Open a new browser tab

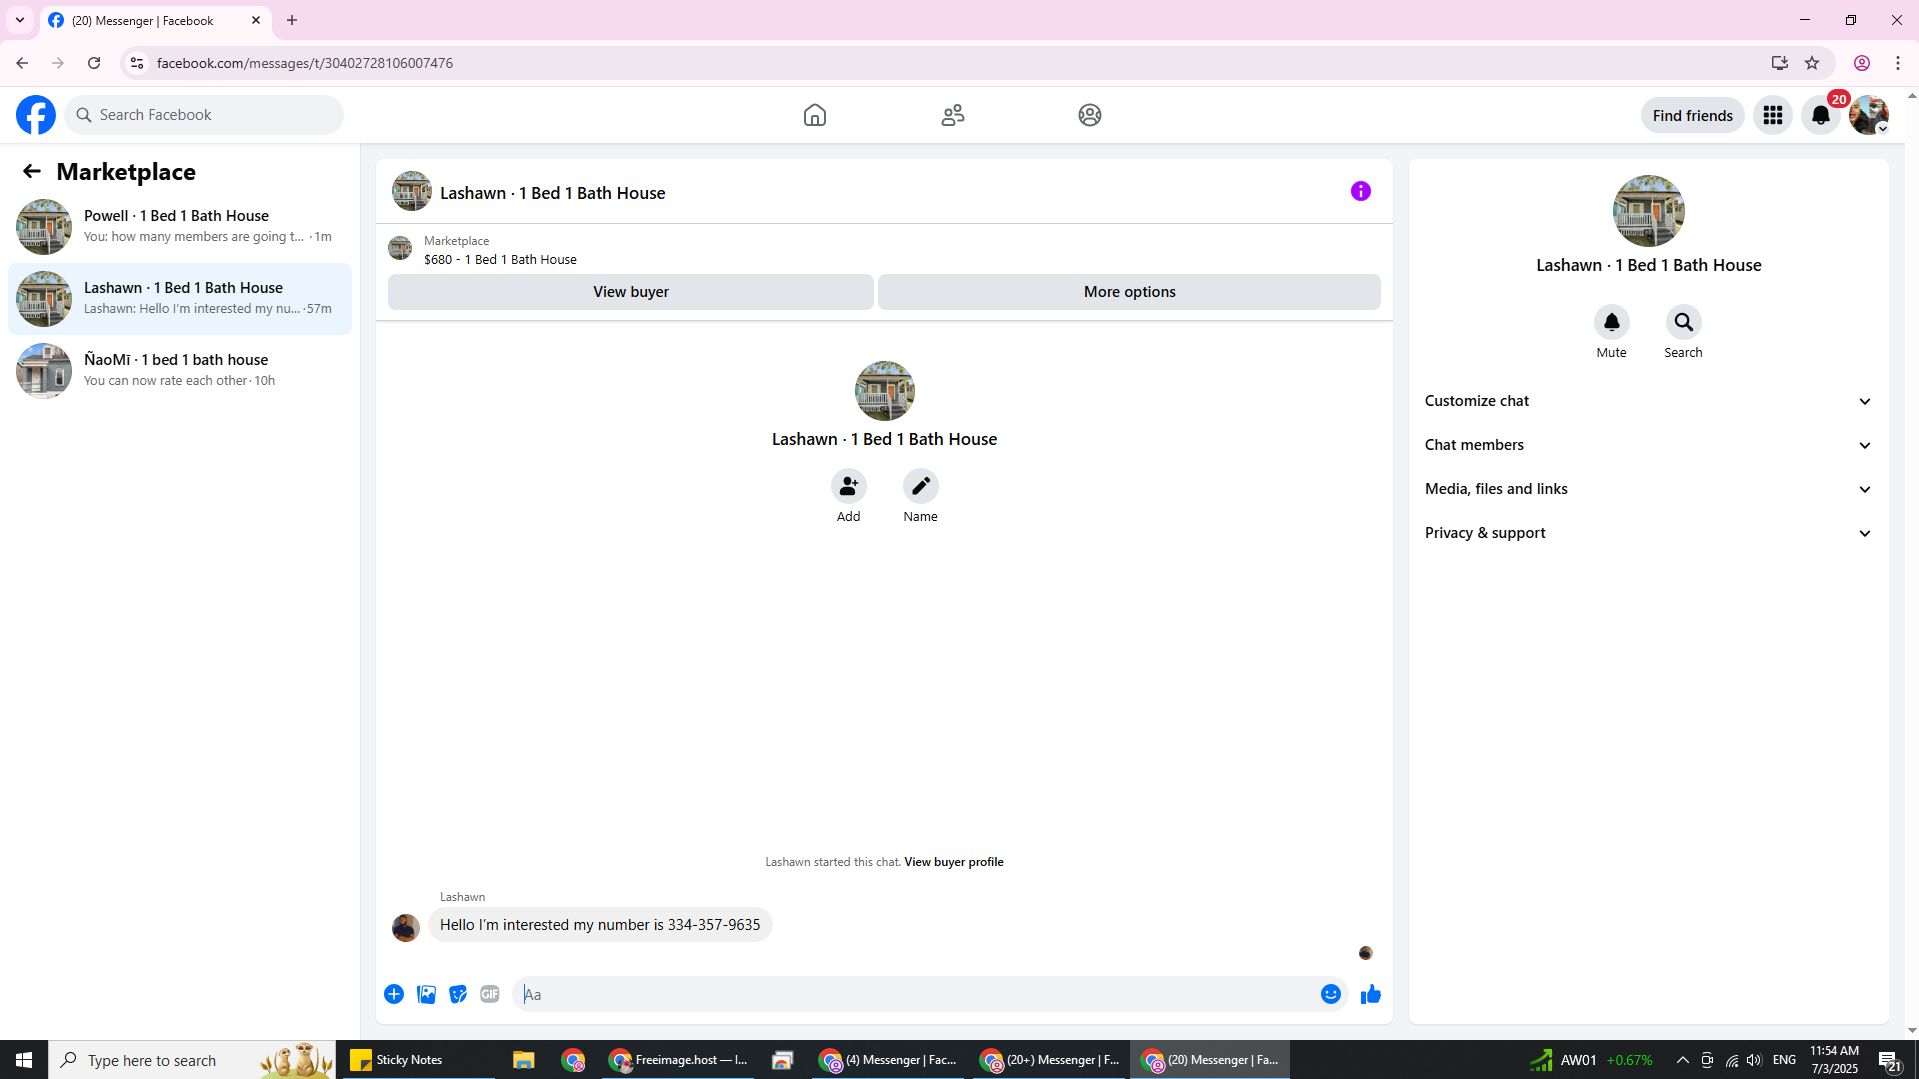tap(292, 20)
